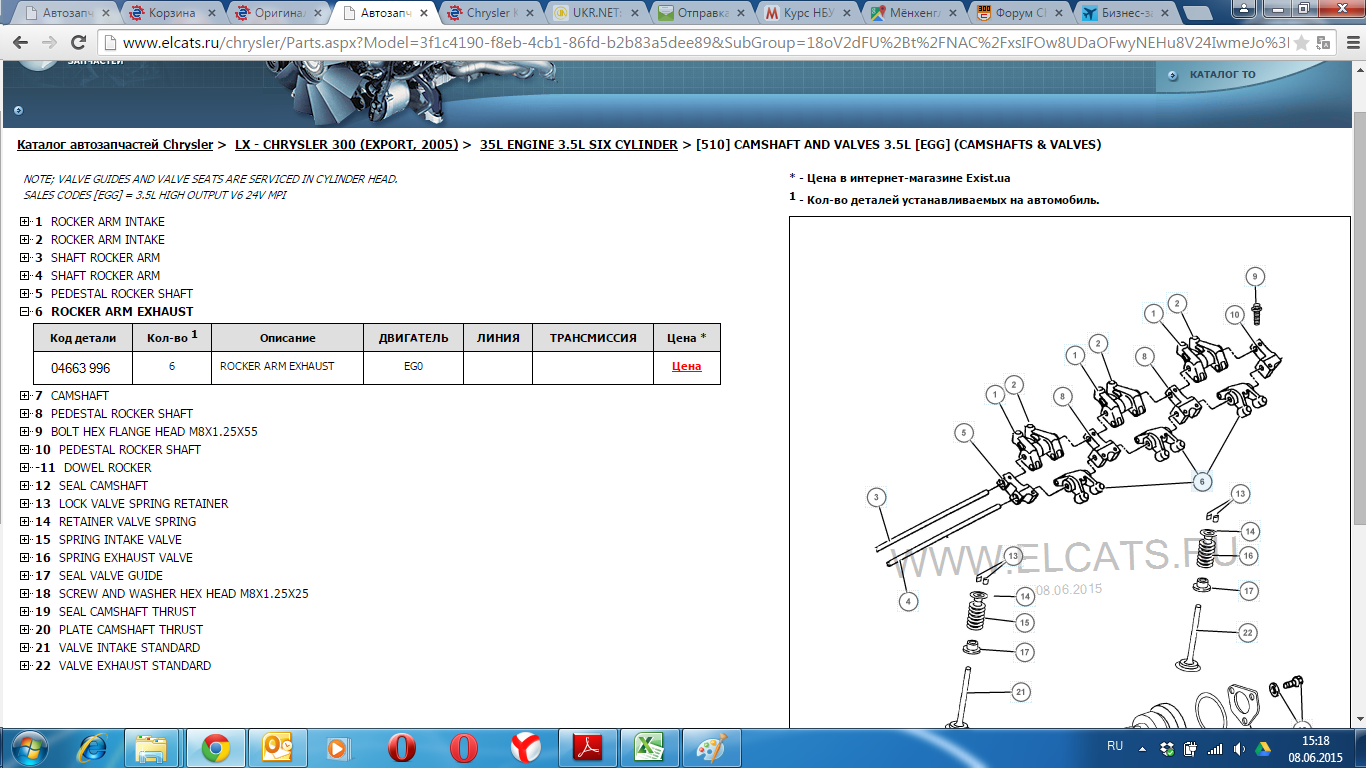Launch Internet Explorer from the taskbar
This screenshot has width=1366, height=768.
(x=94, y=748)
